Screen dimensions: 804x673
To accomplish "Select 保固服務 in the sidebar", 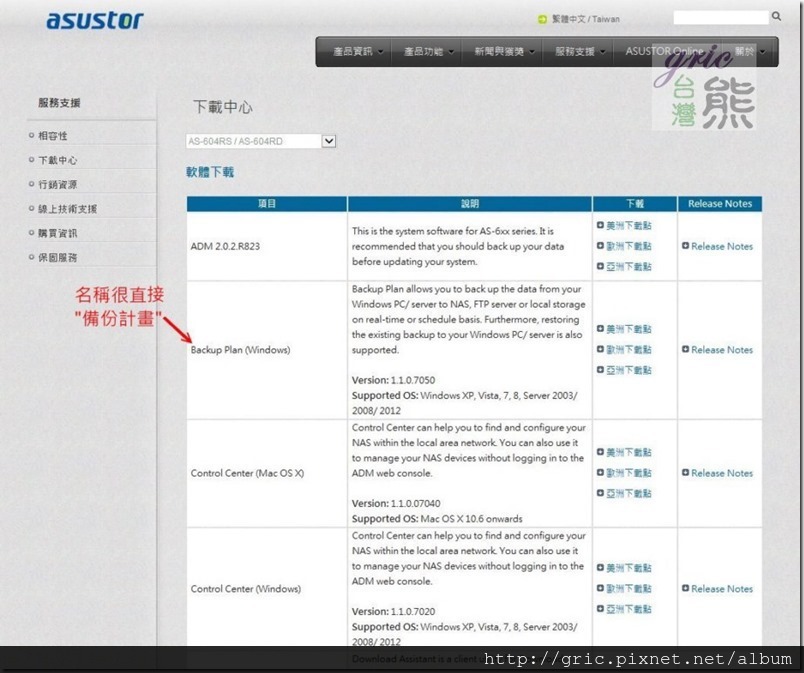I will pyautogui.click(x=57, y=257).
